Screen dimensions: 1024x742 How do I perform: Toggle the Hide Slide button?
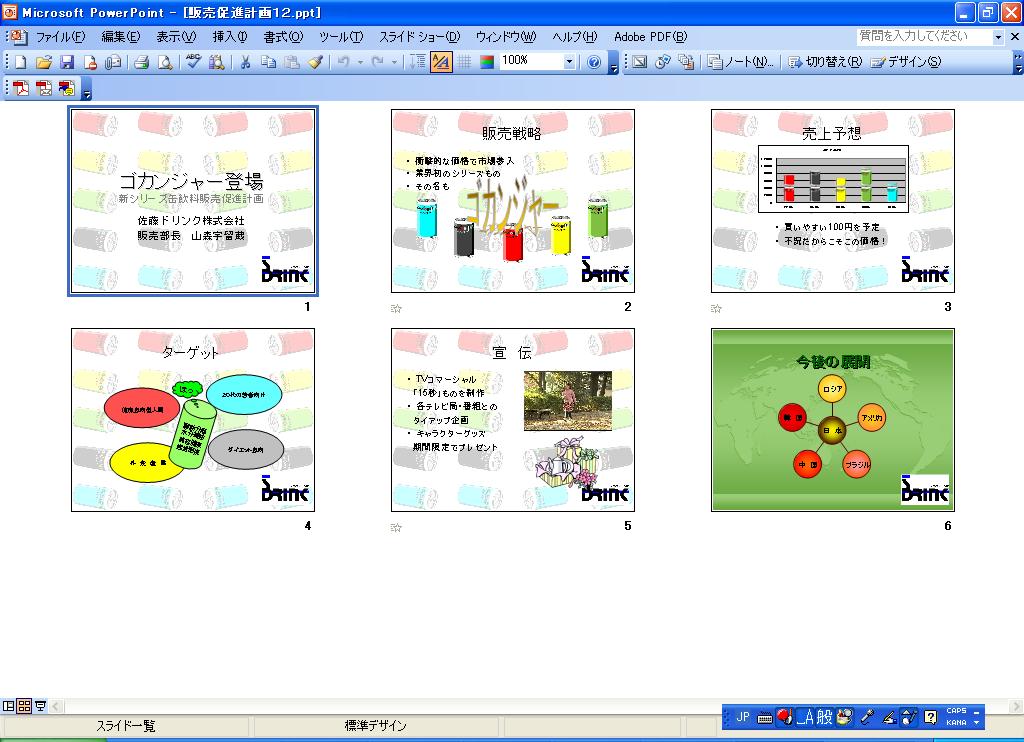click(x=640, y=62)
